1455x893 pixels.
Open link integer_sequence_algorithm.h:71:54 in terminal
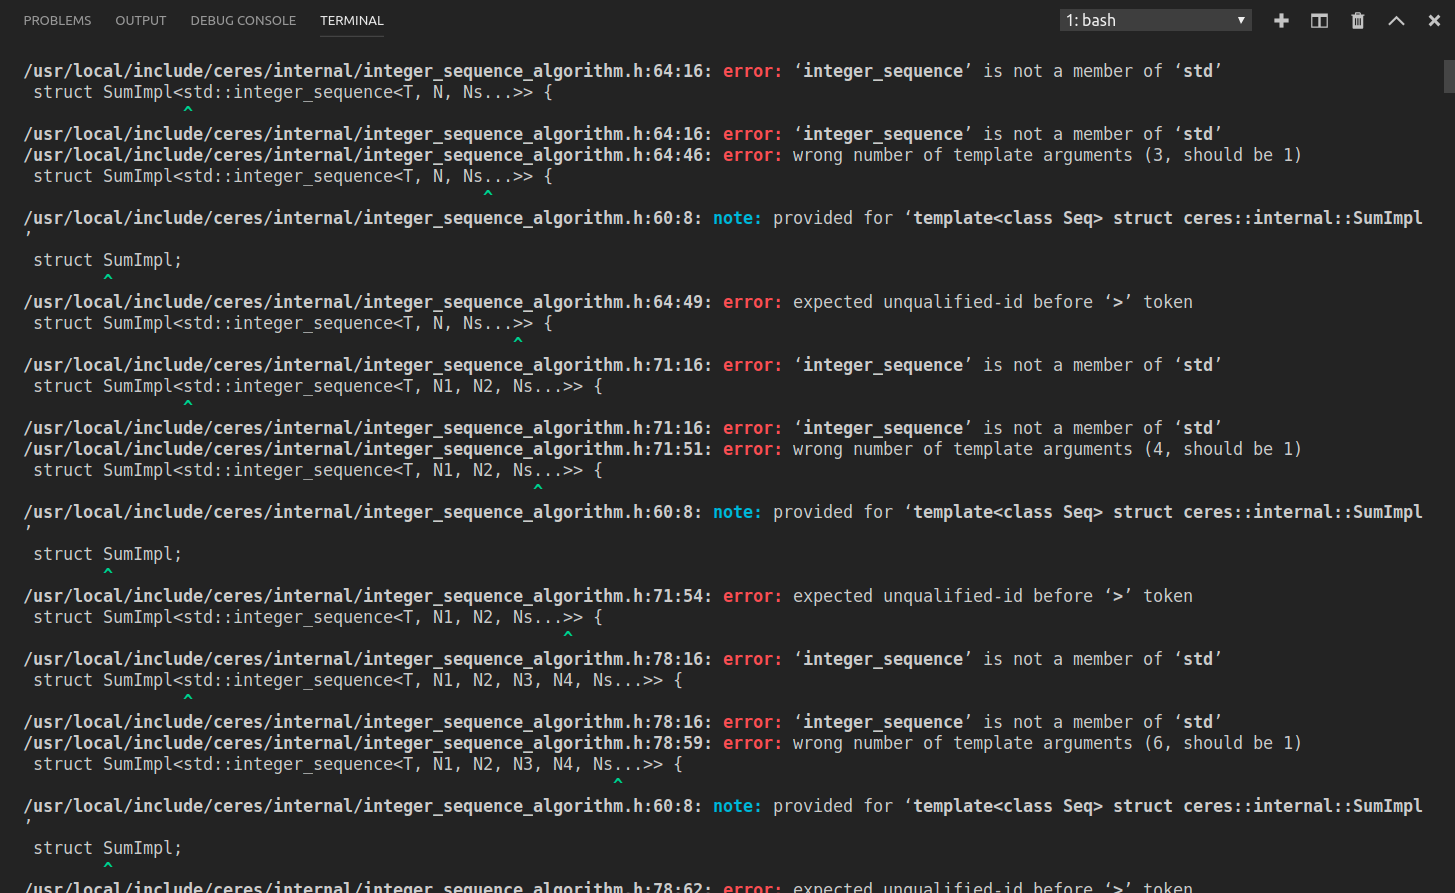(x=368, y=596)
